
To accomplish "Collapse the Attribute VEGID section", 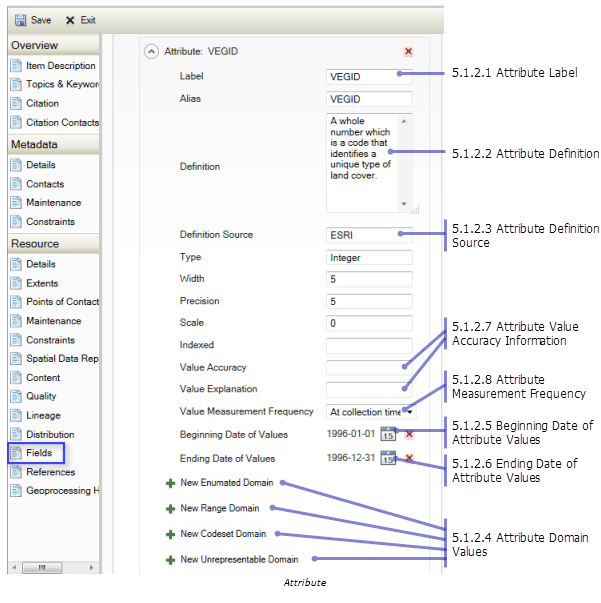I will coord(151,51).
